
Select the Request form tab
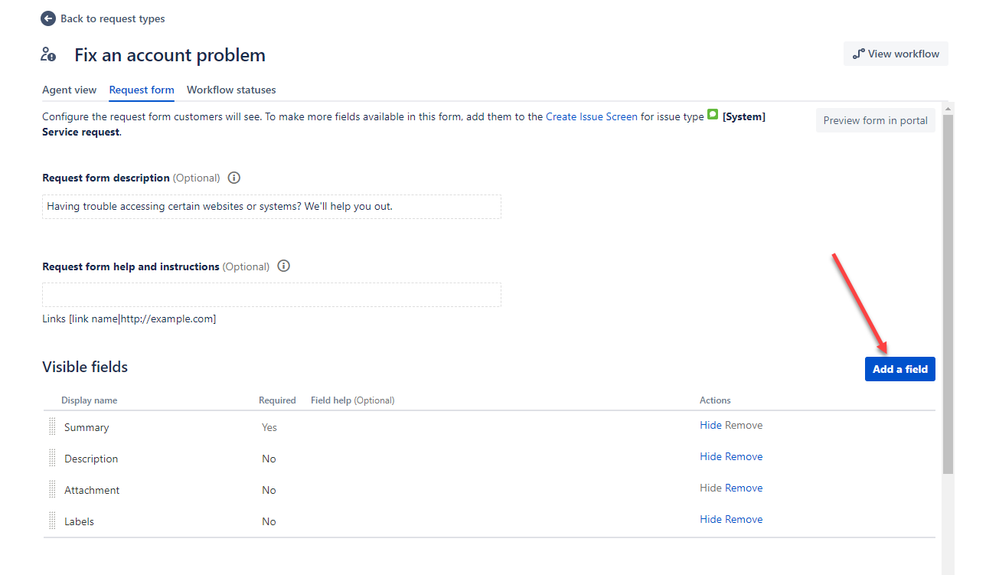[x=141, y=90]
